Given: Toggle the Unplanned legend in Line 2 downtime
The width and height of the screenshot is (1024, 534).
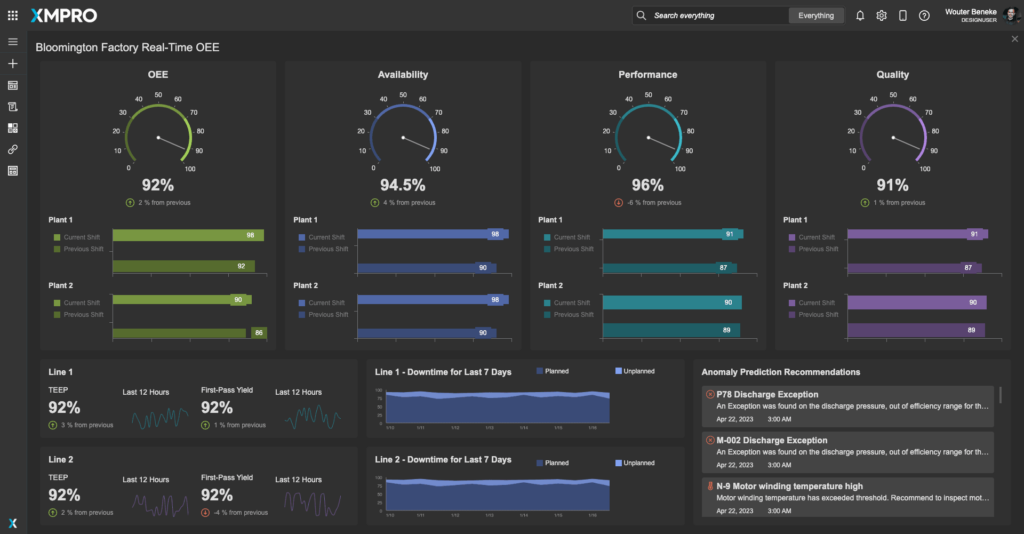Looking at the screenshot, I should click(x=633, y=462).
